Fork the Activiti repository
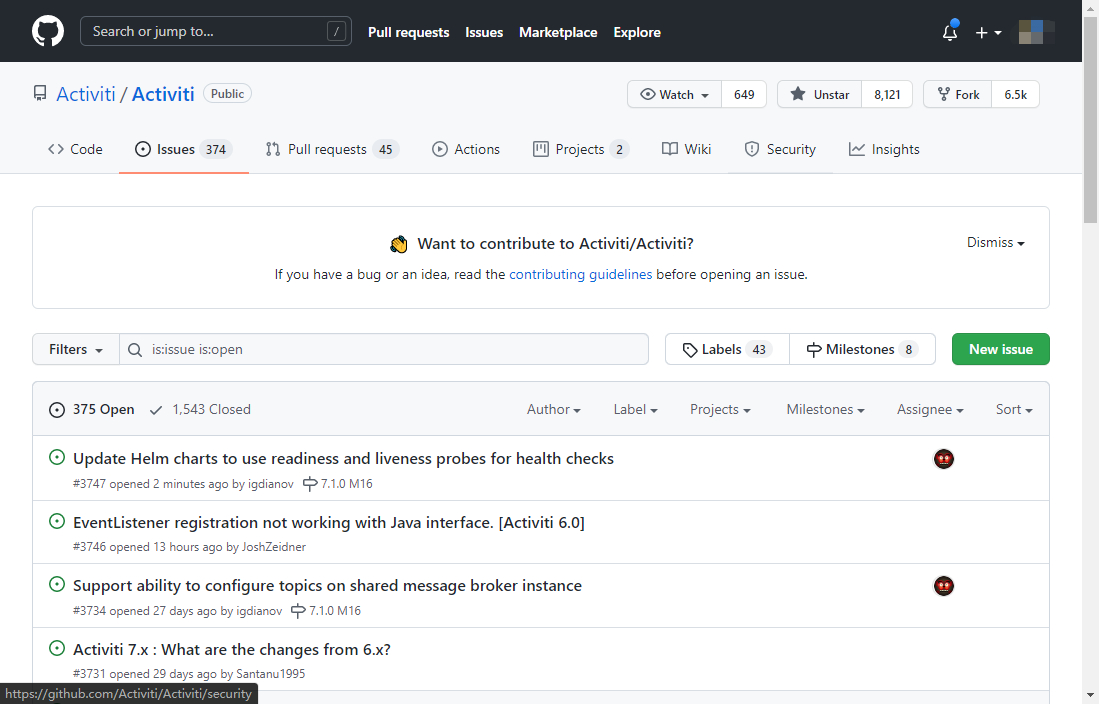The height and width of the screenshot is (704, 1099). [x=957, y=94]
